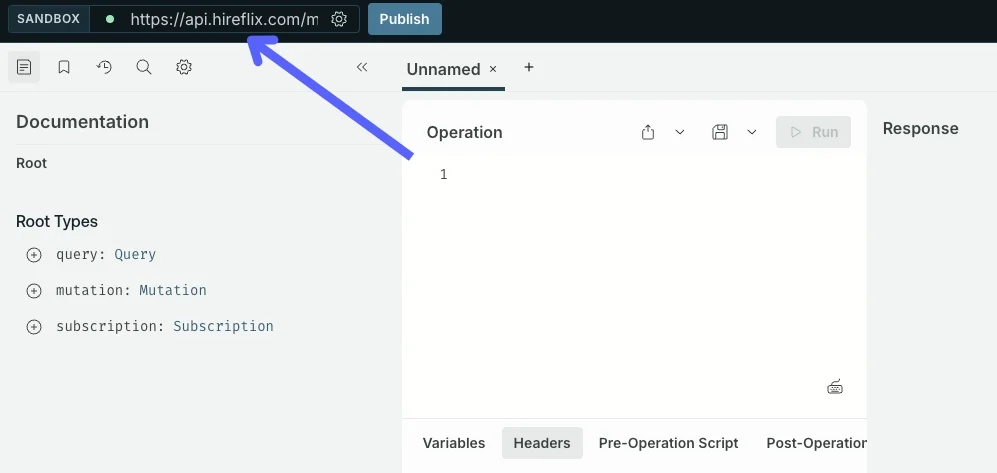Viewport: 997px width, 473px height.
Task: Click the Documentation heading
Action: point(82,121)
